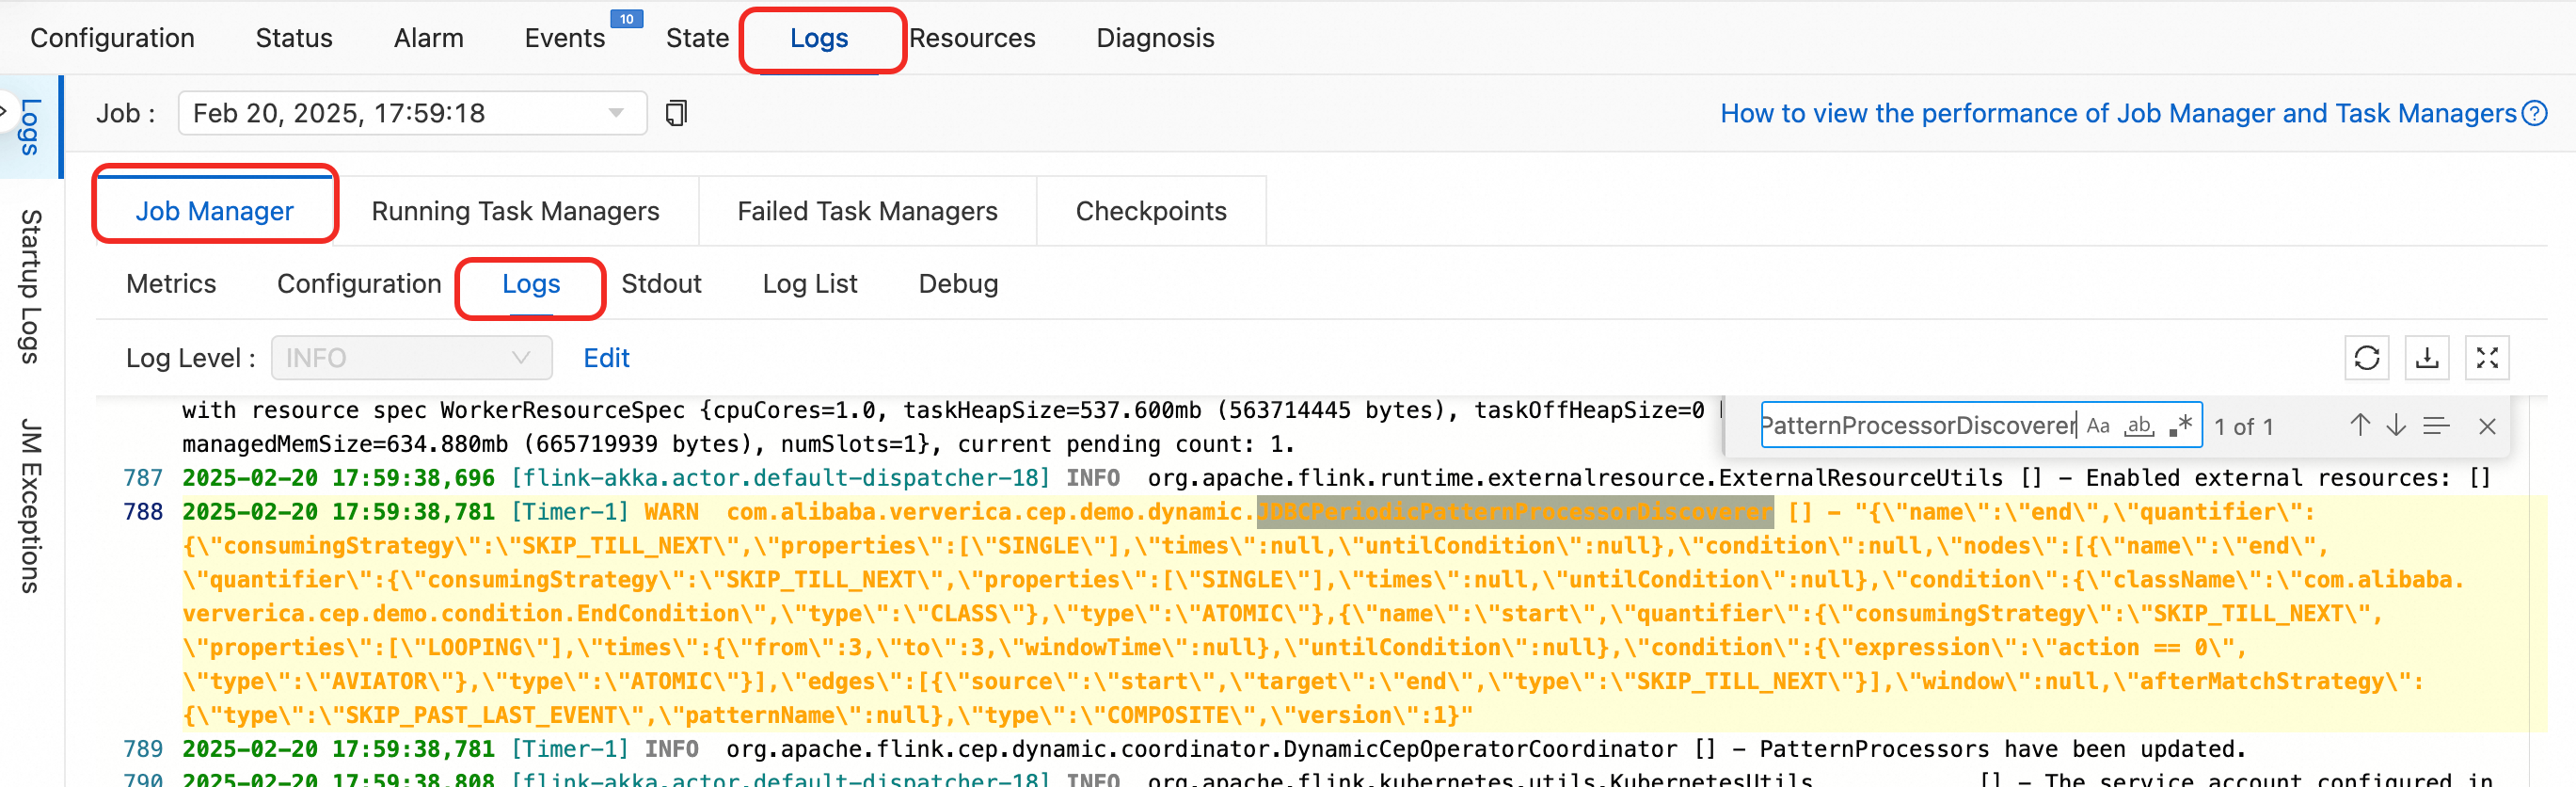The height and width of the screenshot is (787, 2576).
Task: Switch to Running Task Managers tab
Action: pyautogui.click(x=515, y=211)
